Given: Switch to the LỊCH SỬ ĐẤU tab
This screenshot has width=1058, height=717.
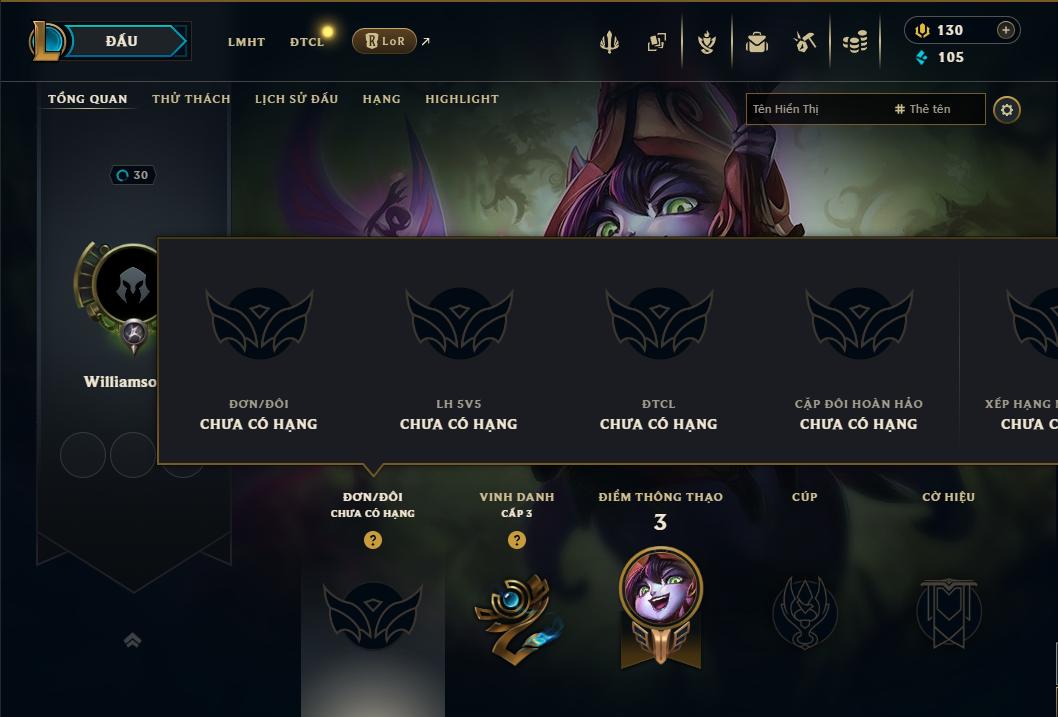Looking at the screenshot, I should pos(296,99).
